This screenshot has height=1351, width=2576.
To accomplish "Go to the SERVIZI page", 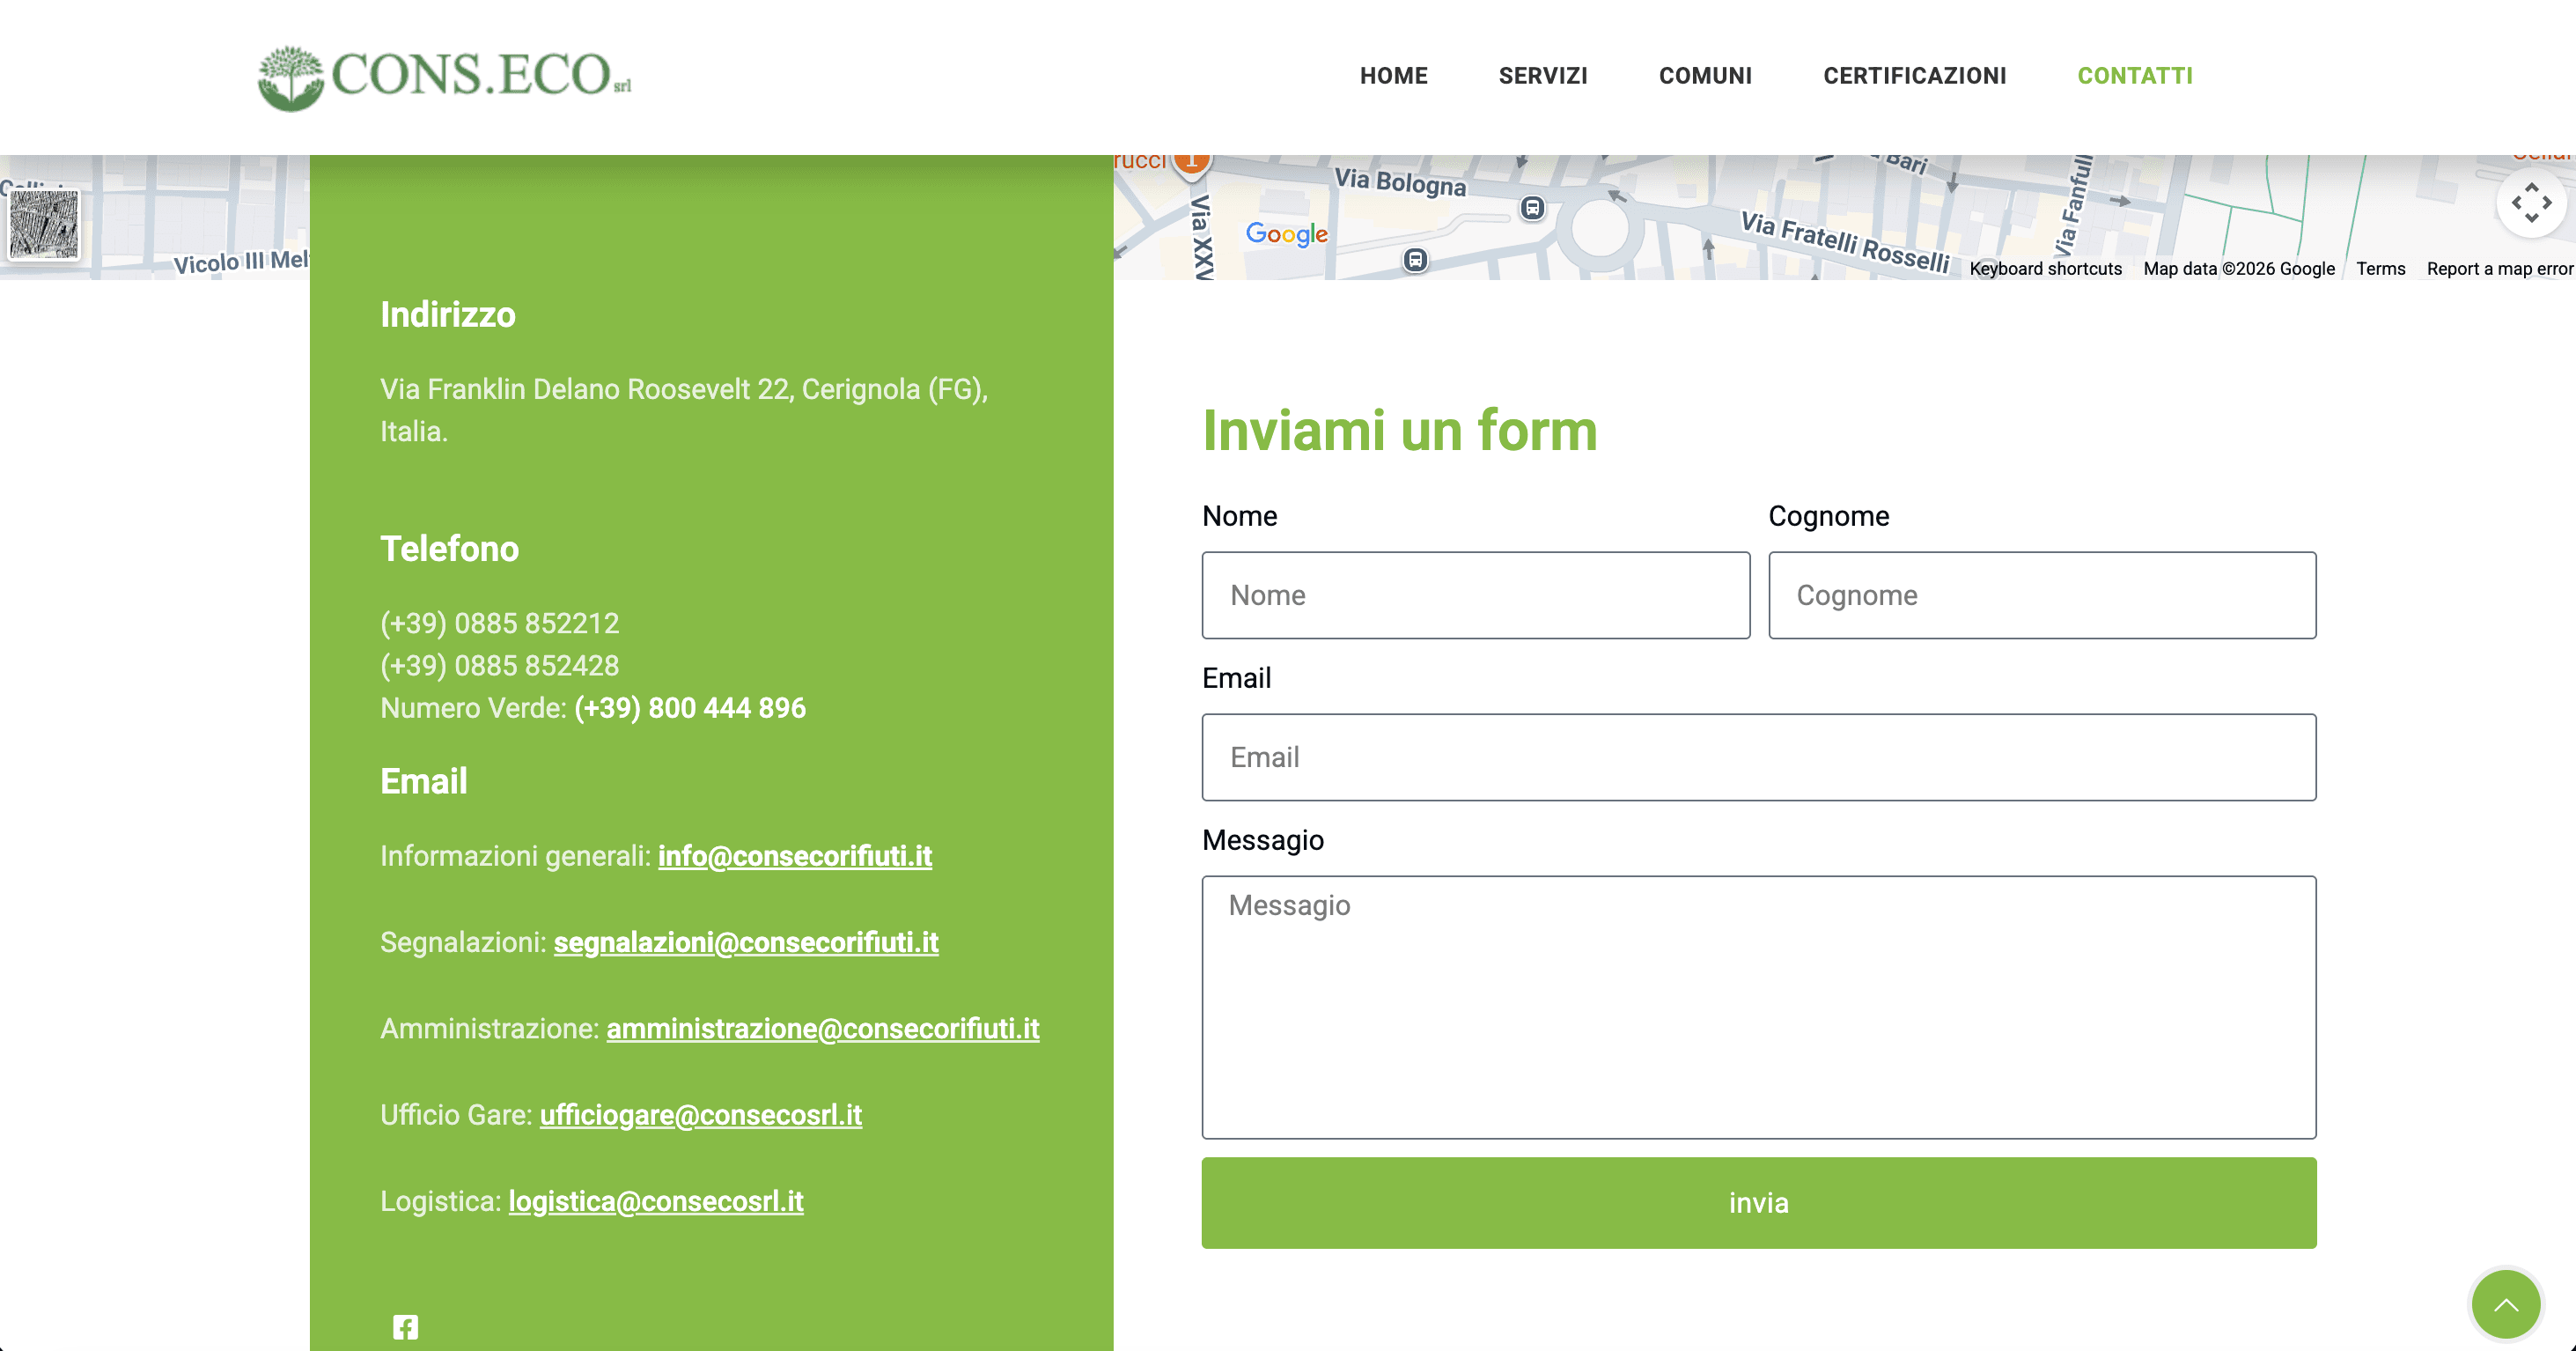I will [x=1542, y=76].
